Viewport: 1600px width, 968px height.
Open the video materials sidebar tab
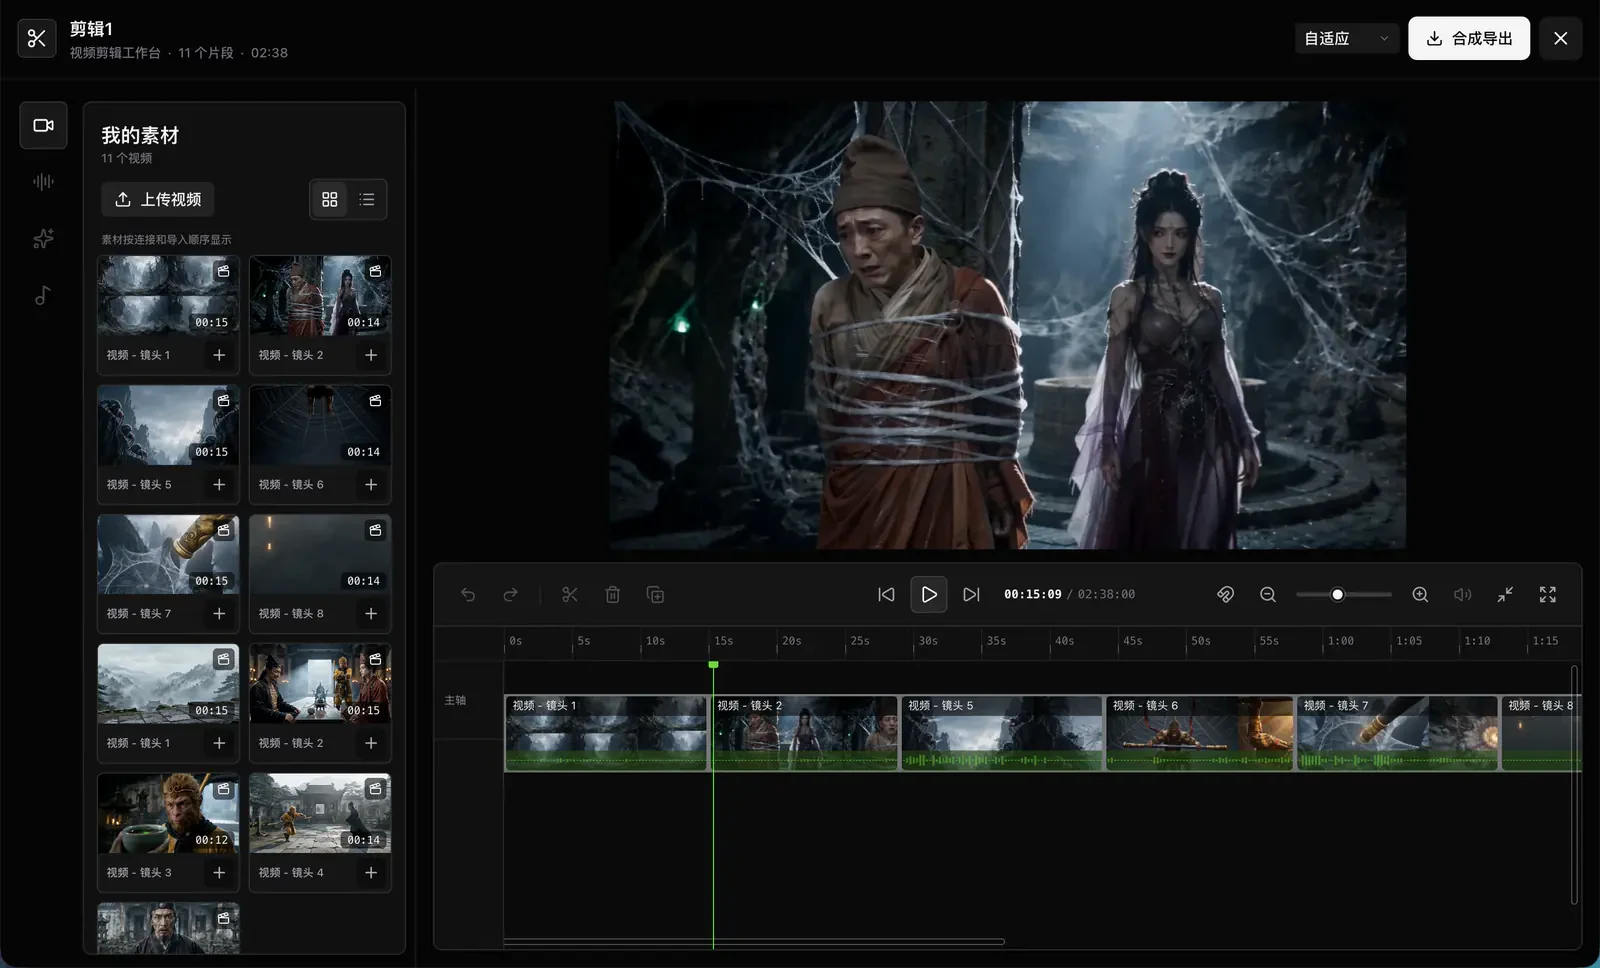(x=43, y=125)
